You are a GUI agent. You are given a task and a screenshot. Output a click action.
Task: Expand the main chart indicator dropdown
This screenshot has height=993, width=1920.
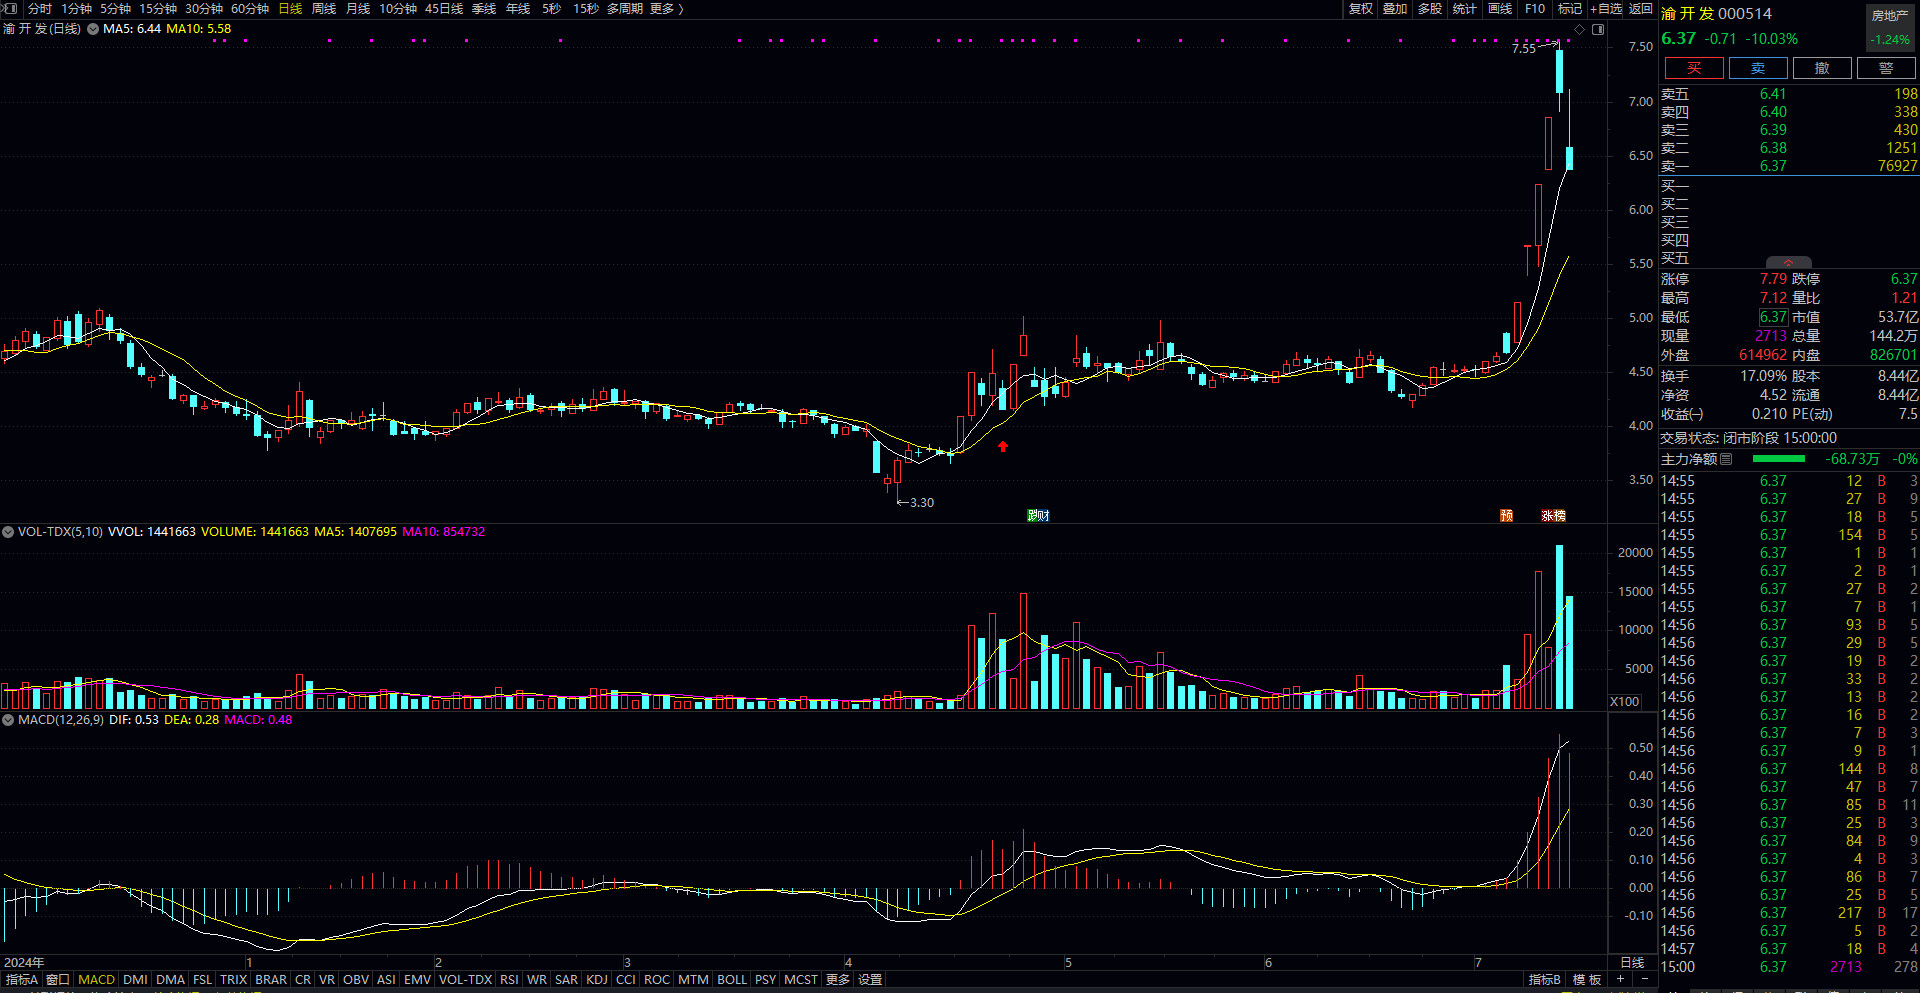coord(93,29)
